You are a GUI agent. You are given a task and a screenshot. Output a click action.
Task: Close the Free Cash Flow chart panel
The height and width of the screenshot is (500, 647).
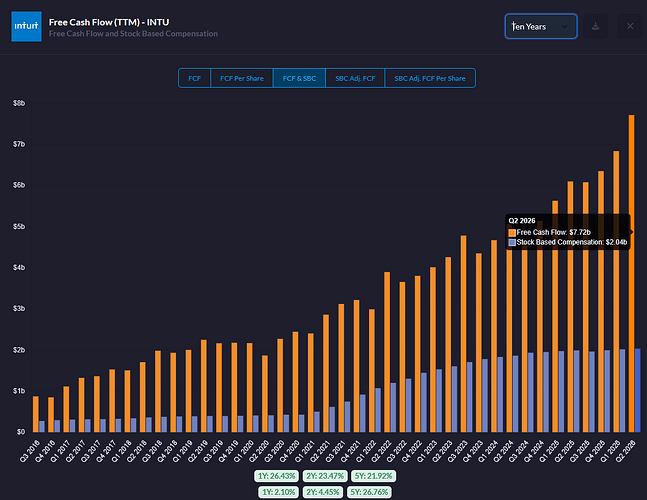[630, 26]
